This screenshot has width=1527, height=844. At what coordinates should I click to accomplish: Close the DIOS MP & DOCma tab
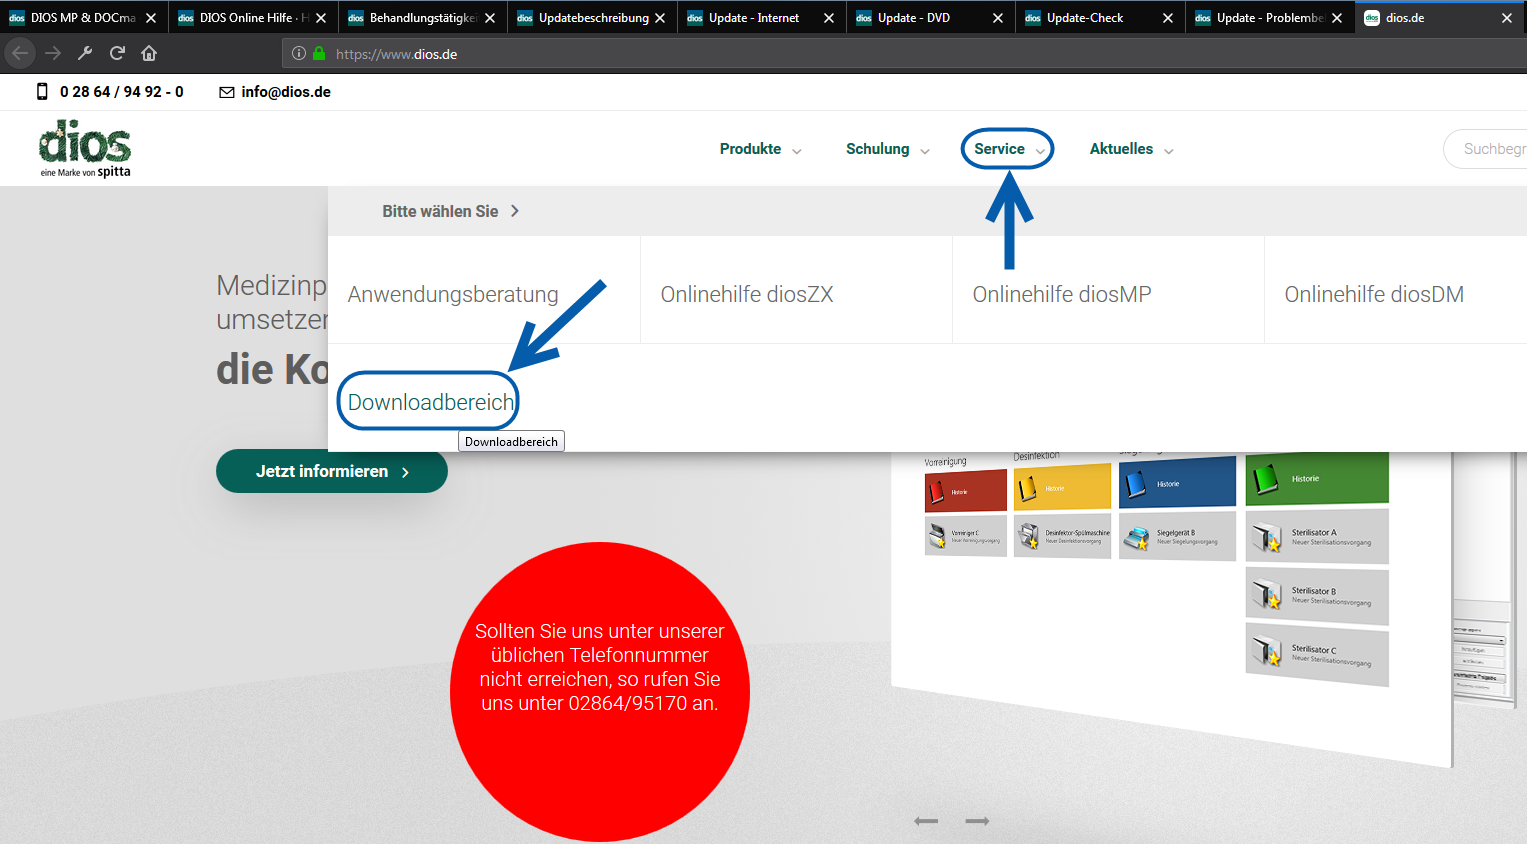[151, 18]
